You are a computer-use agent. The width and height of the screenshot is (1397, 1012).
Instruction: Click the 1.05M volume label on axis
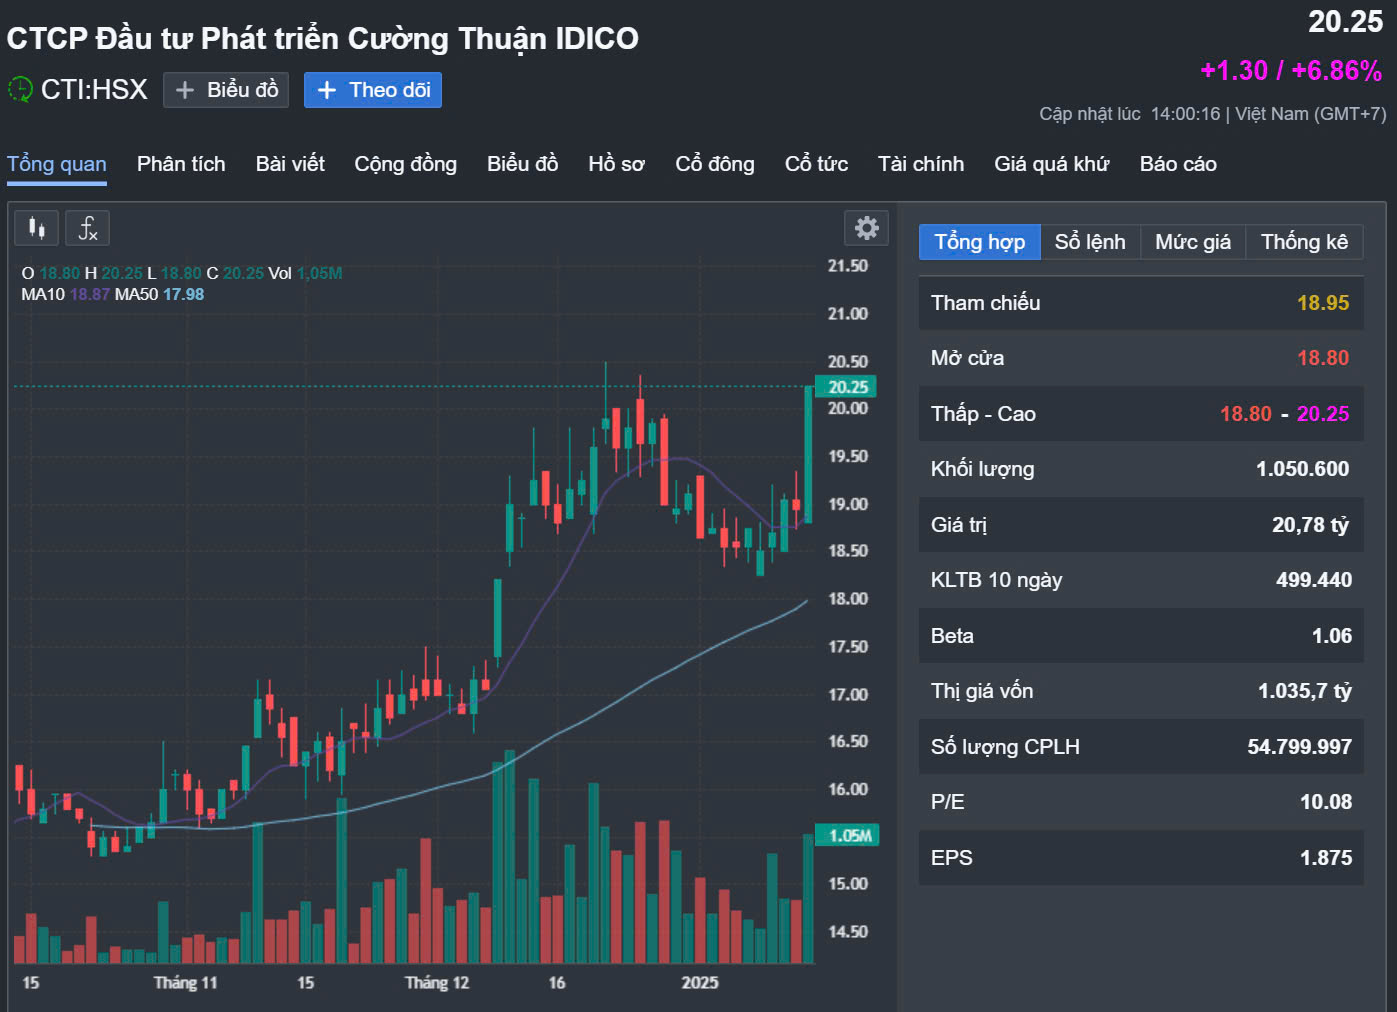[849, 835]
